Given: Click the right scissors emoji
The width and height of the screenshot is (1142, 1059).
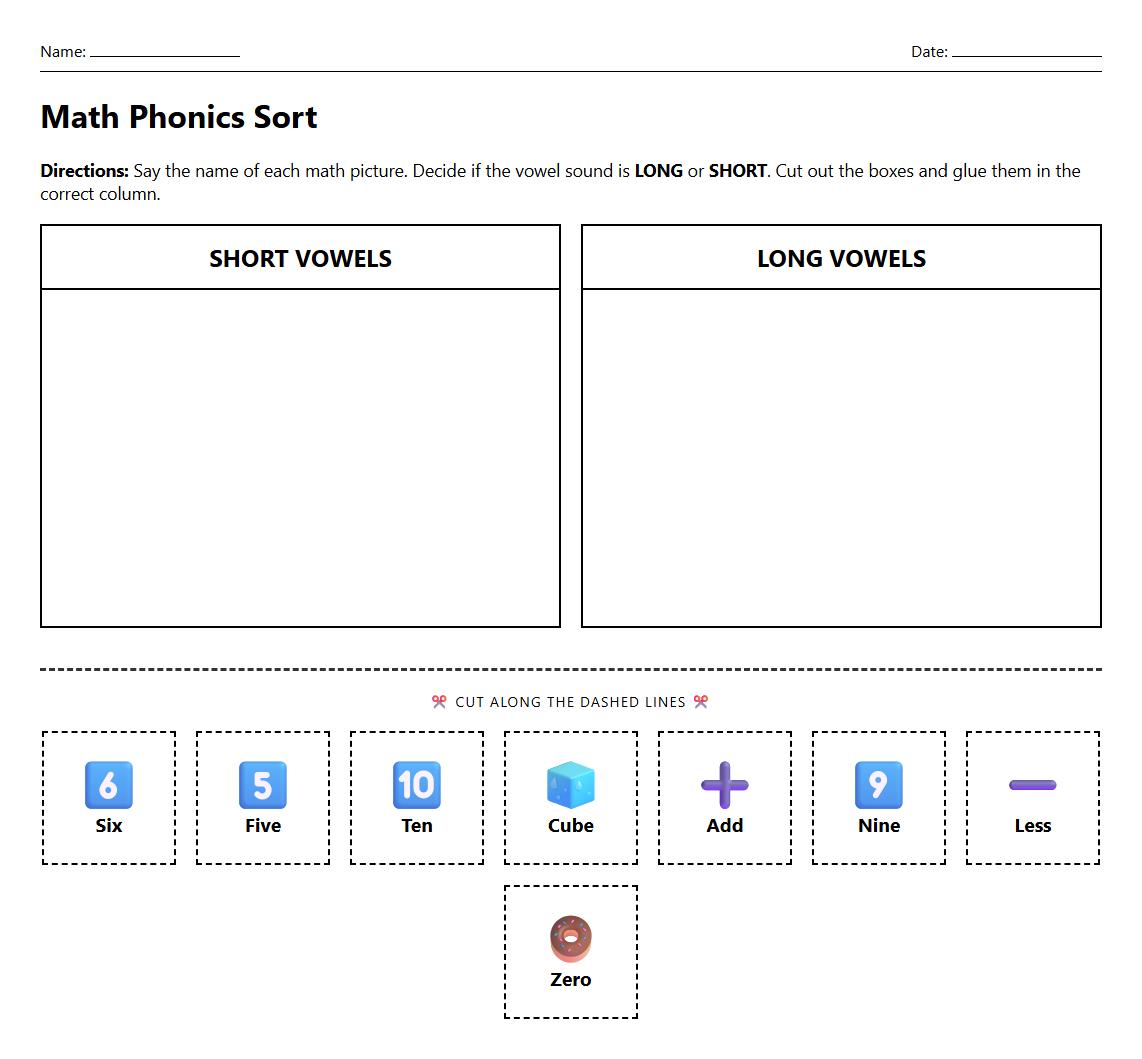Looking at the screenshot, I should click(702, 702).
